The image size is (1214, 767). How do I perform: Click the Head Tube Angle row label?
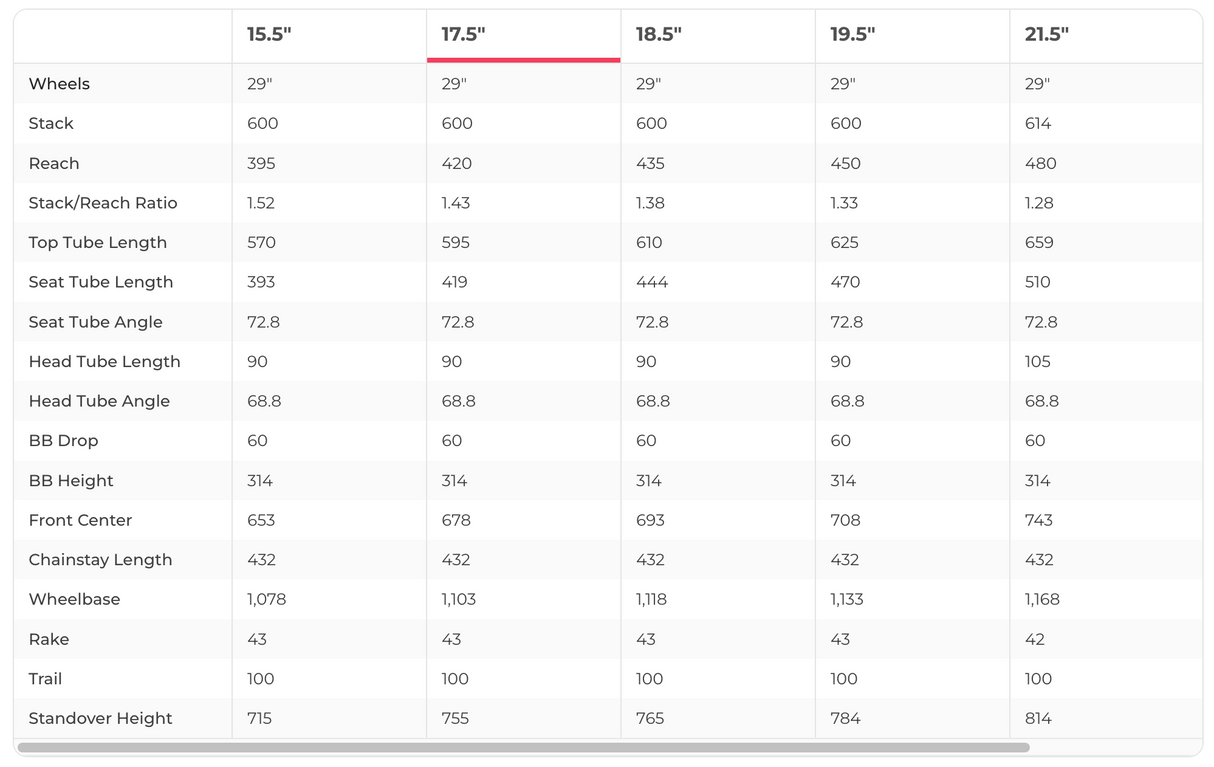99,401
